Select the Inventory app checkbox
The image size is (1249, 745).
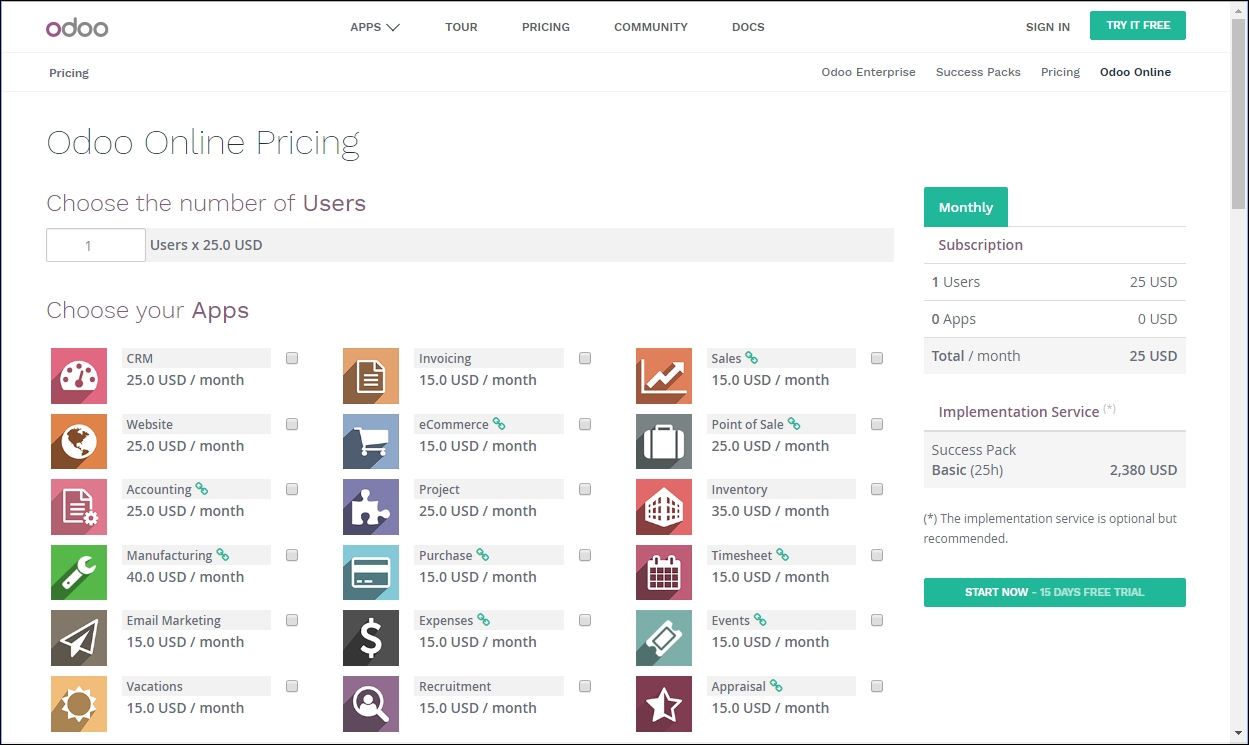pyautogui.click(x=877, y=489)
